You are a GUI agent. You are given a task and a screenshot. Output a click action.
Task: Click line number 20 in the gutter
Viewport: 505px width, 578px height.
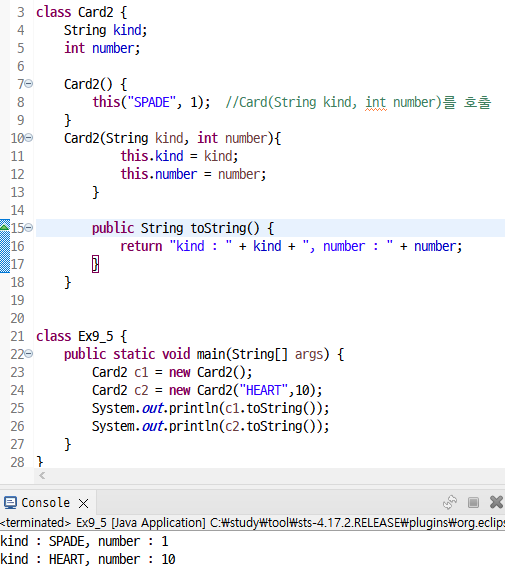tap(17, 318)
